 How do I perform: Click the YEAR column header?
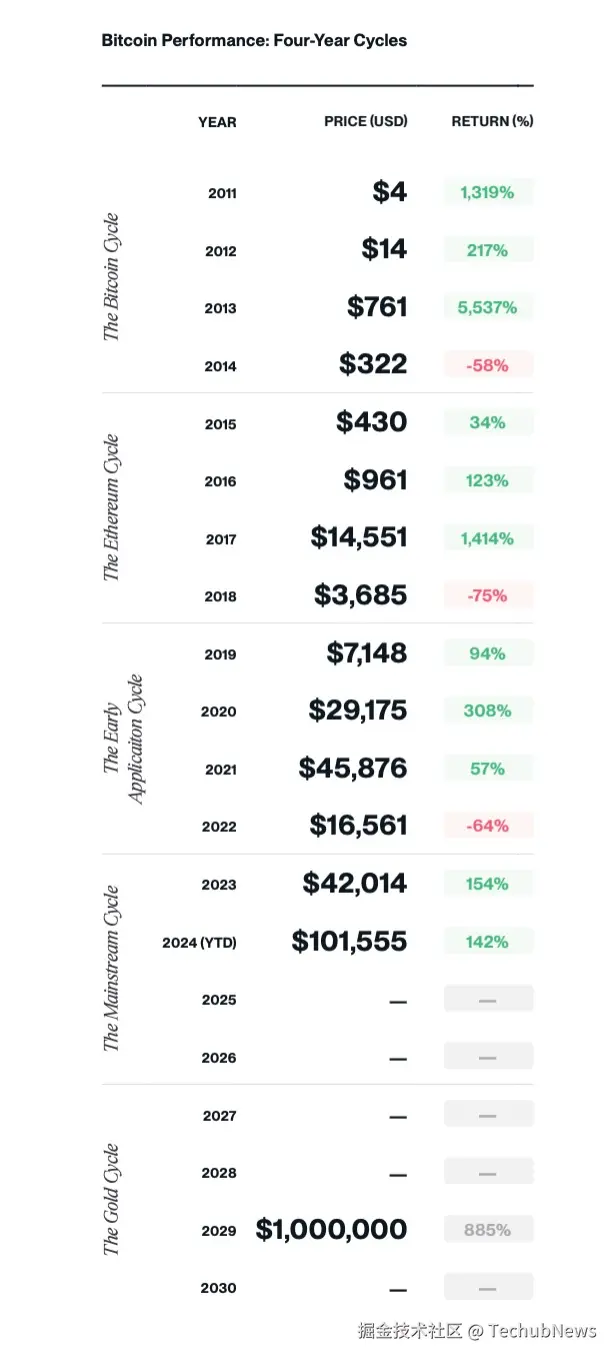pos(217,122)
